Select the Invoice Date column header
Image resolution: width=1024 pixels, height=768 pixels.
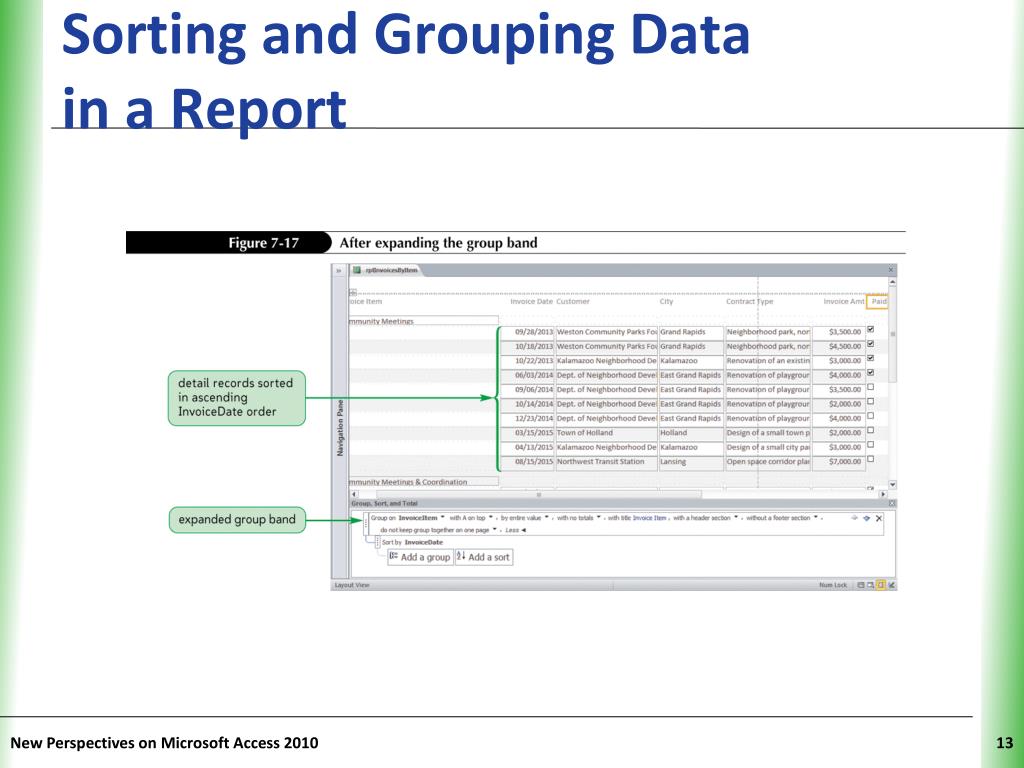(531, 302)
